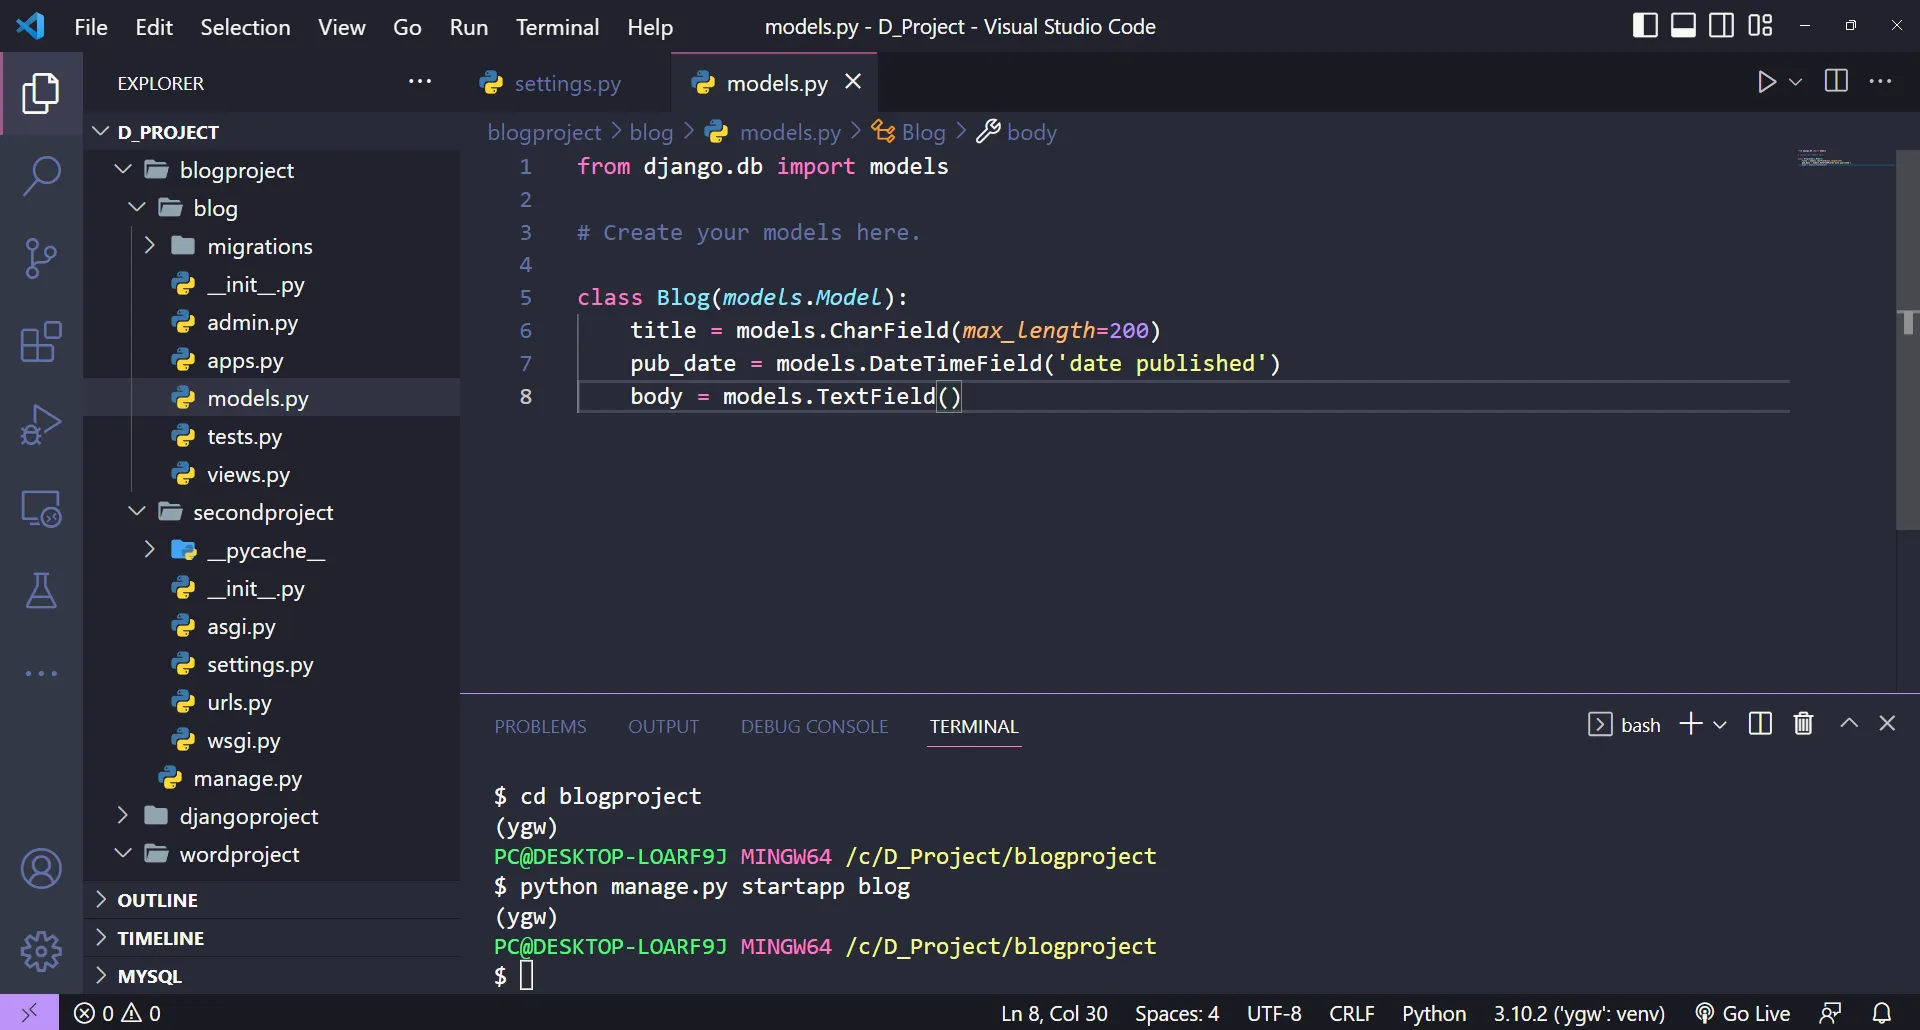
Task: Open the Terminal menu
Action: [x=557, y=27]
